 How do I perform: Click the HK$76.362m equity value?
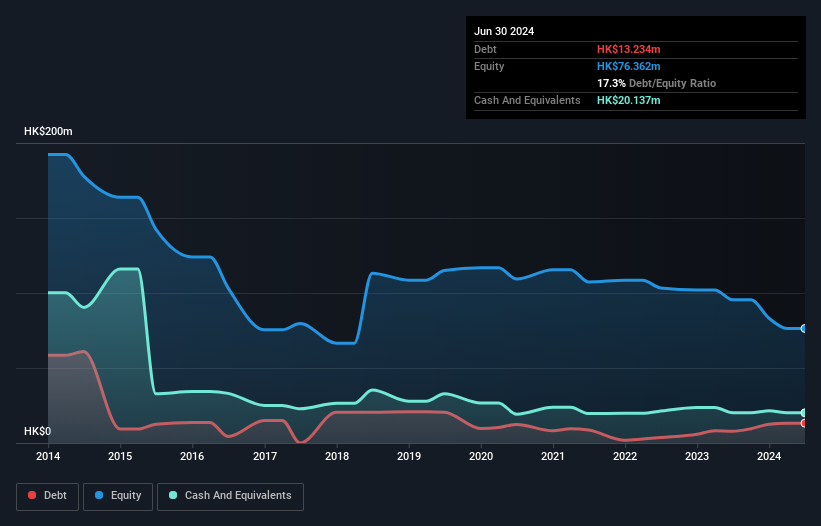pyautogui.click(x=628, y=66)
